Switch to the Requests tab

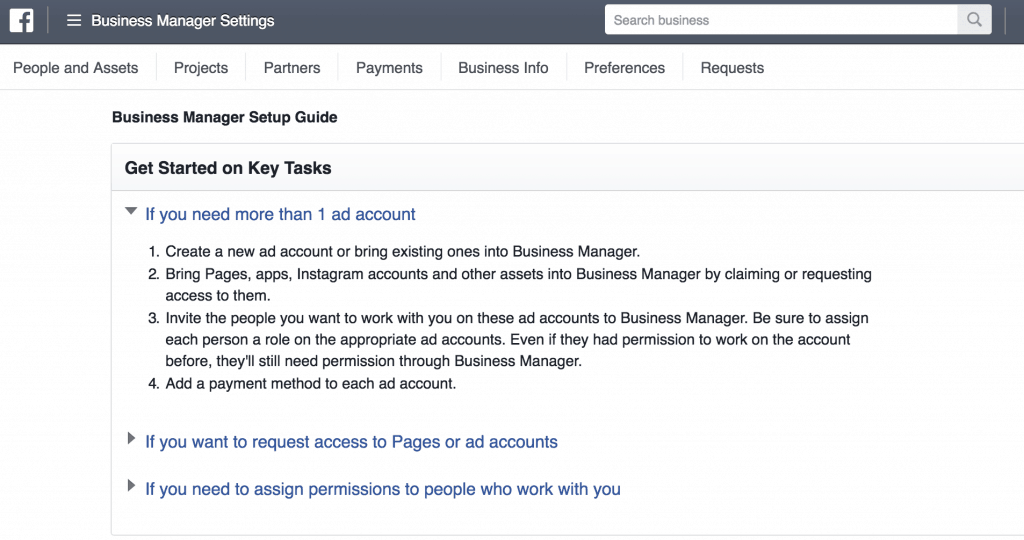click(x=732, y=68)
